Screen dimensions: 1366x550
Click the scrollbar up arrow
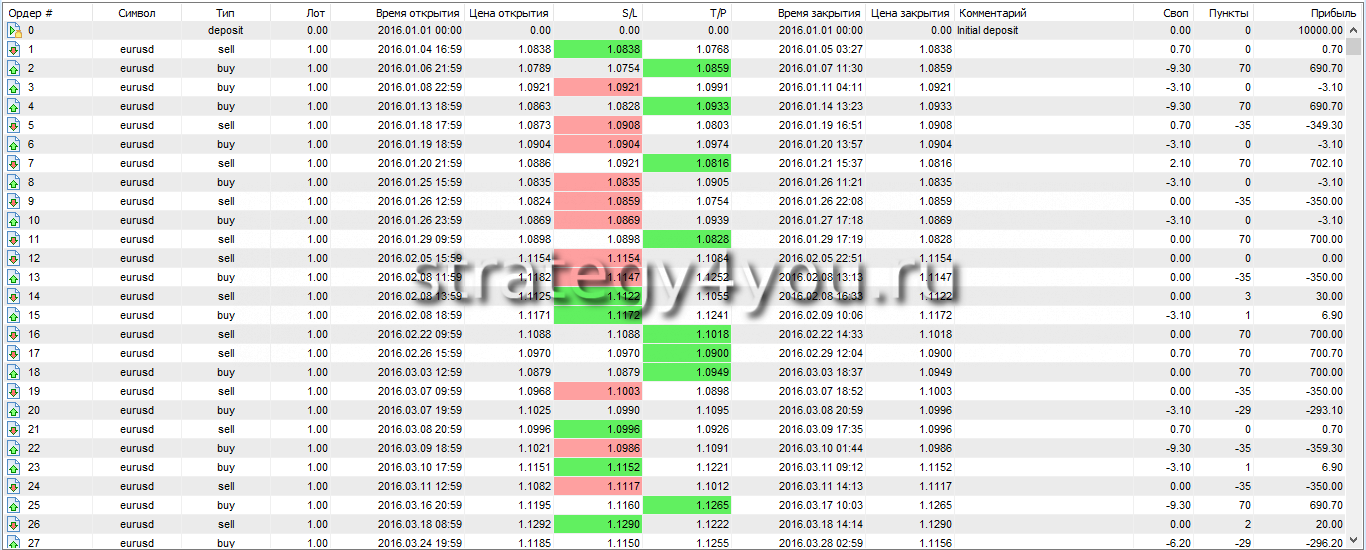[1354, 31]
